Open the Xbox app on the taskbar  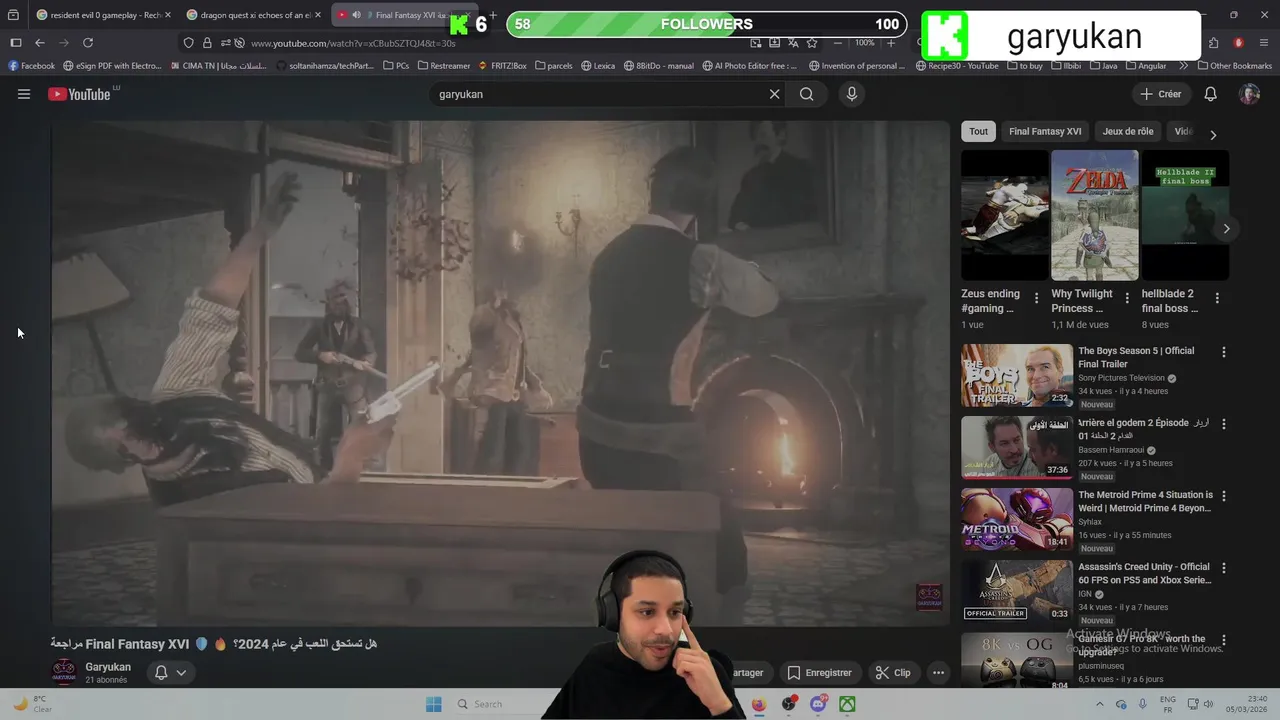[847, 704]
